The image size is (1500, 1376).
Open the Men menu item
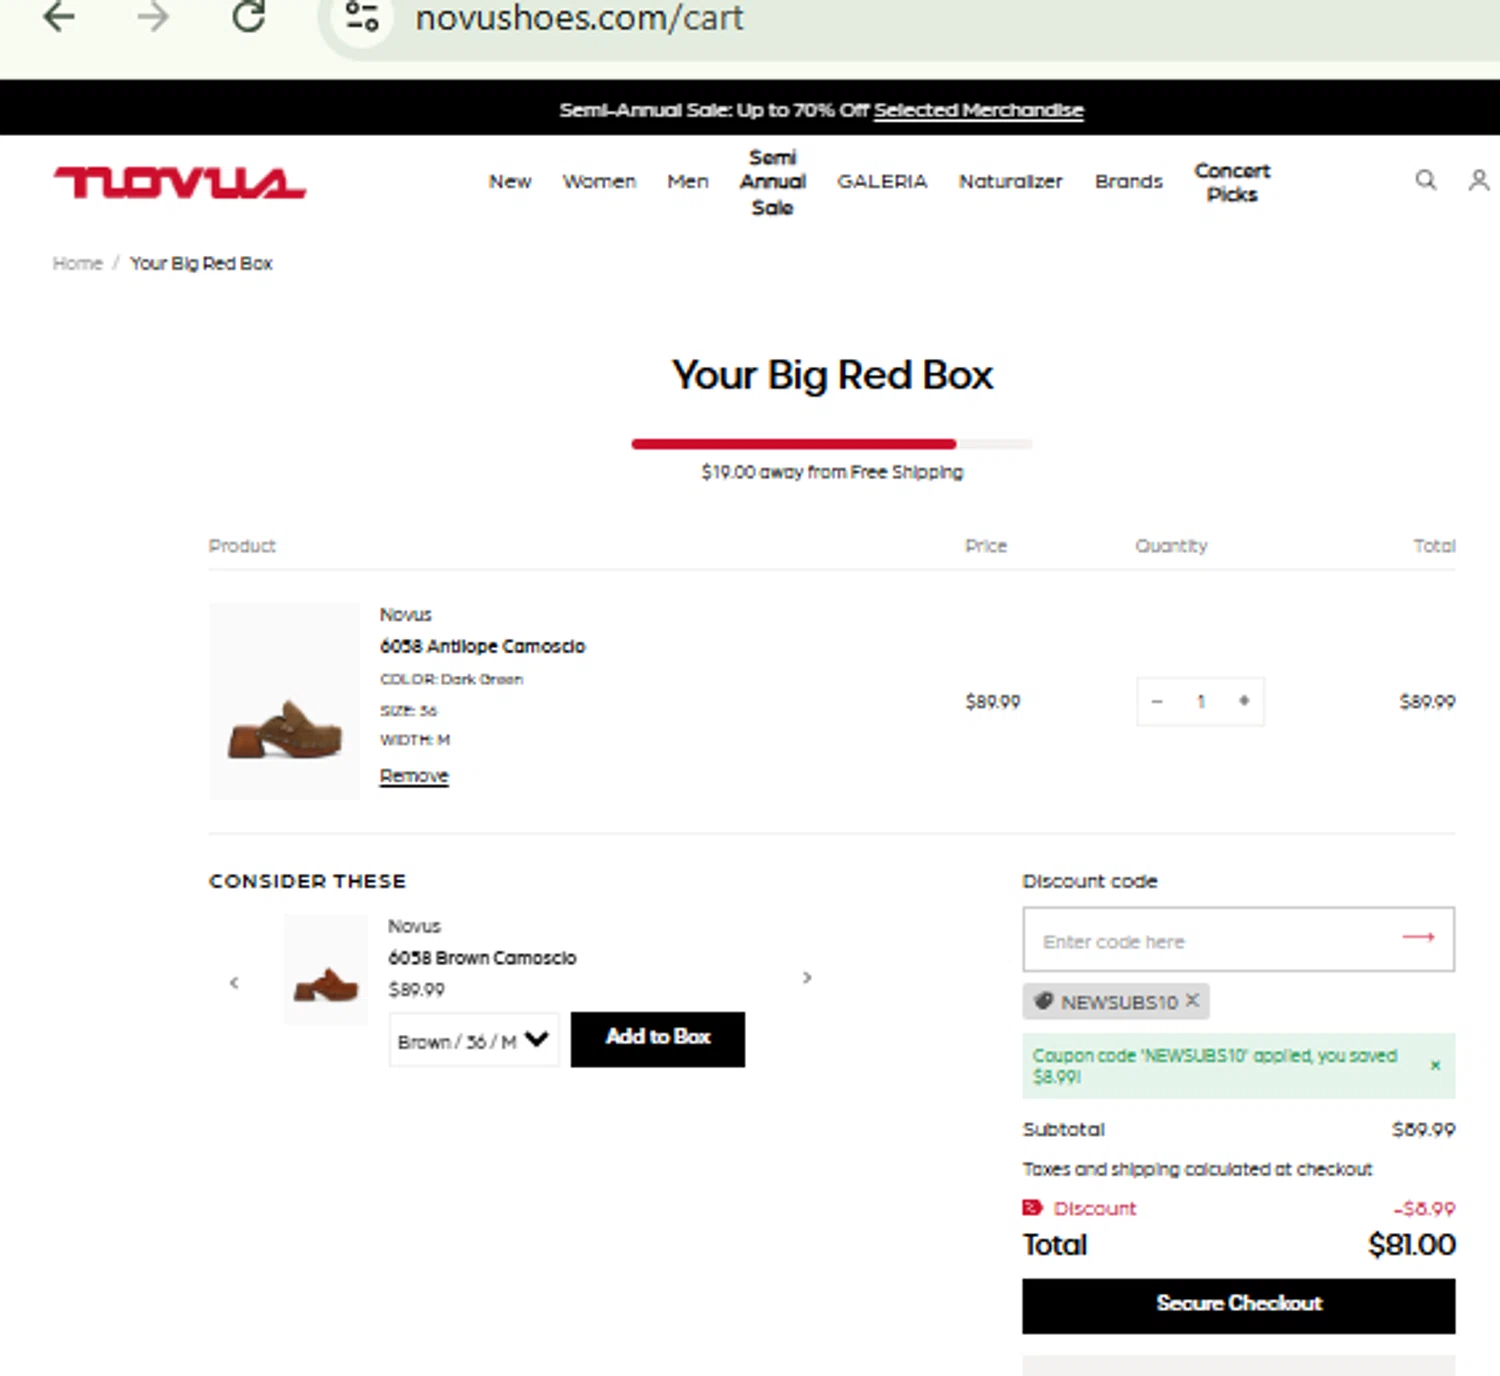click(x=688, y=181)
